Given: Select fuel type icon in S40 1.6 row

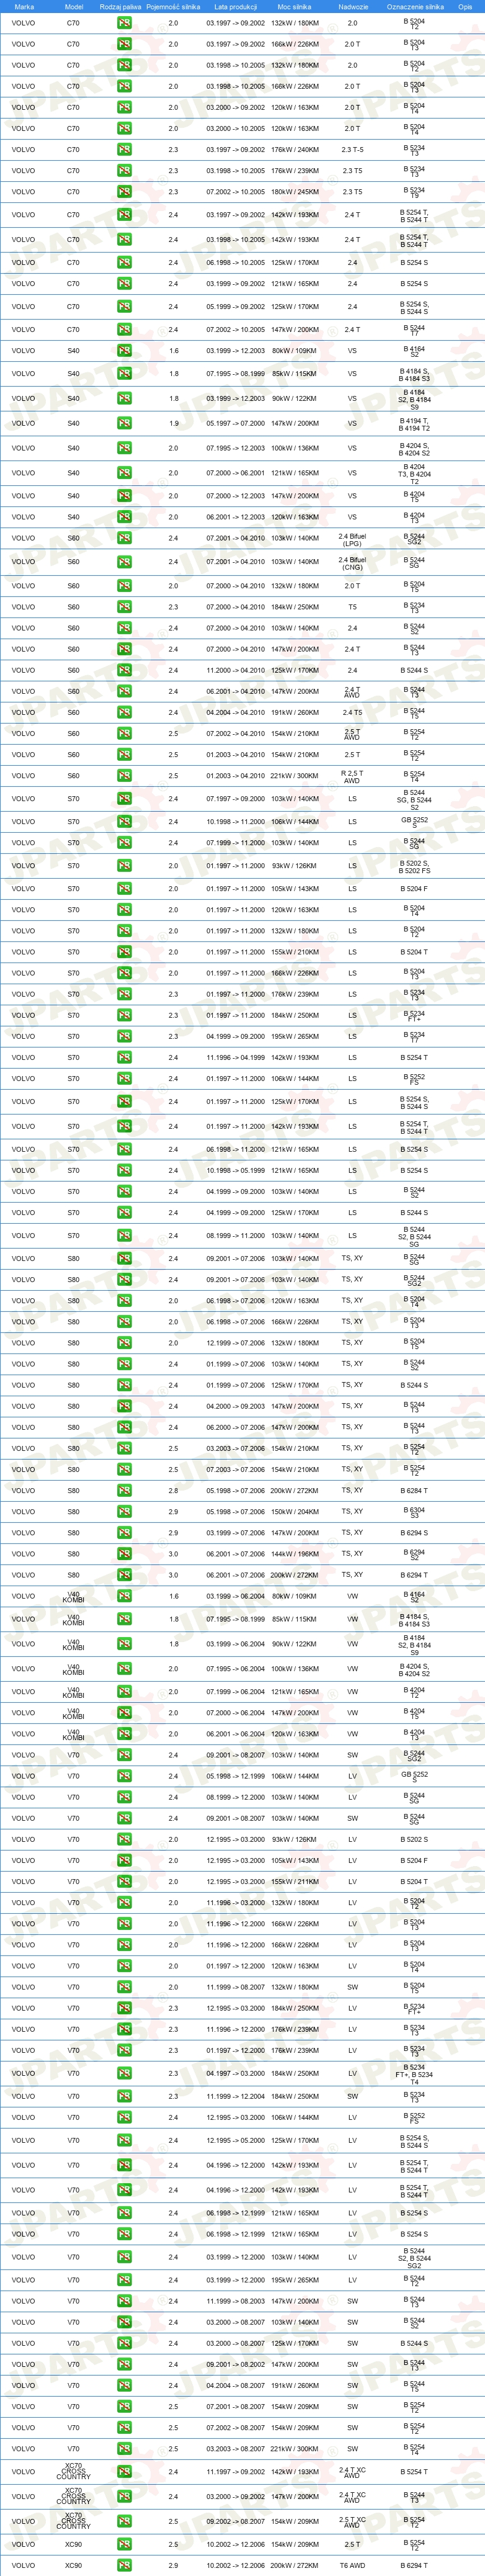Looking at the screenshot, I should [124, 350].
